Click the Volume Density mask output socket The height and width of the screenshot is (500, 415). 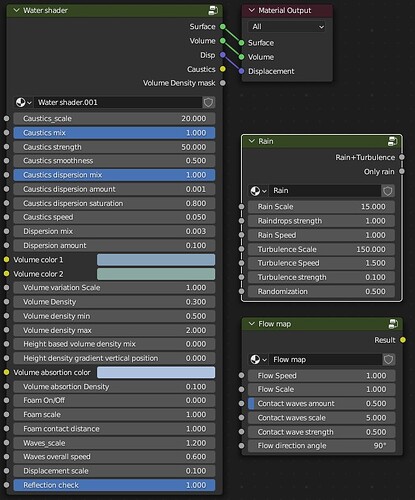coord(223,83)
